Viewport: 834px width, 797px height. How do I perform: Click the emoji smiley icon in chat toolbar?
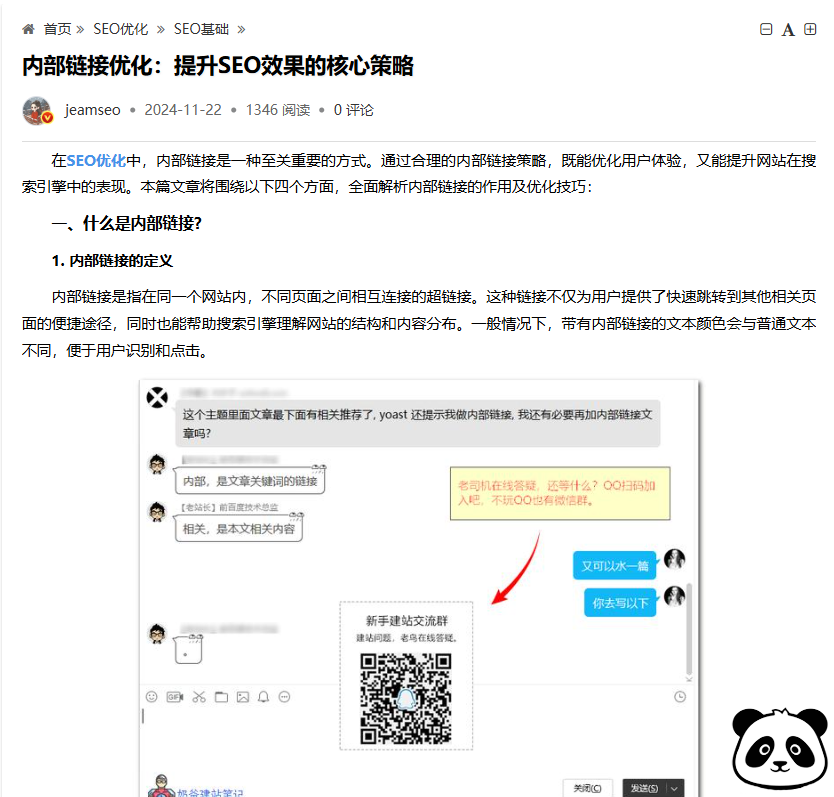(152, 697)
